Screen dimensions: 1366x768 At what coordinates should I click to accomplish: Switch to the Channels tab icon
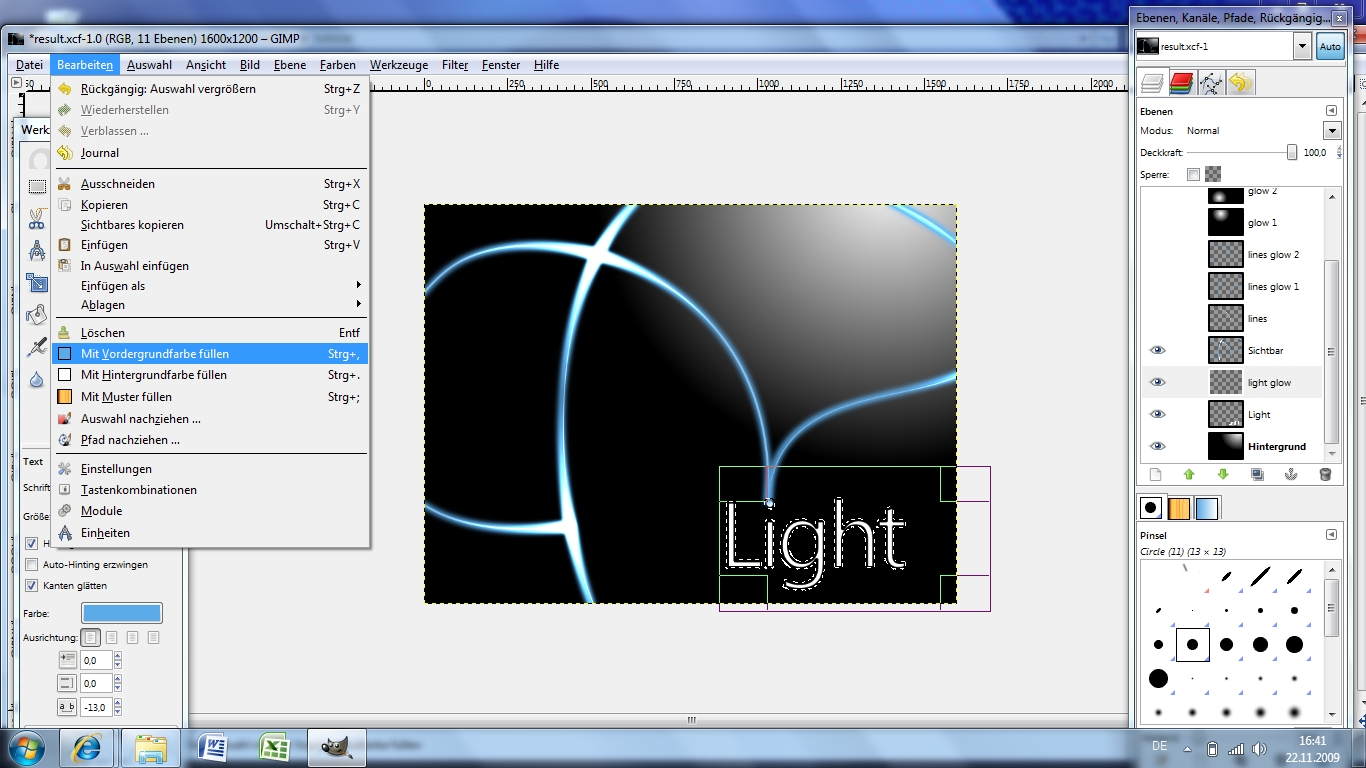(1182, 82)
